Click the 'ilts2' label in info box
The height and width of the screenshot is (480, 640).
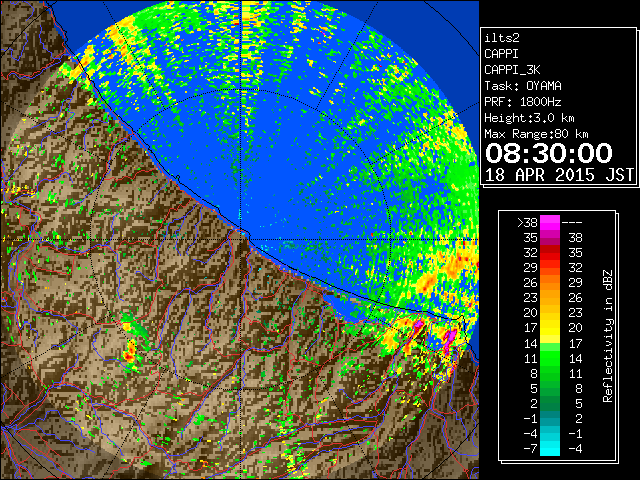tap(502, 38)
